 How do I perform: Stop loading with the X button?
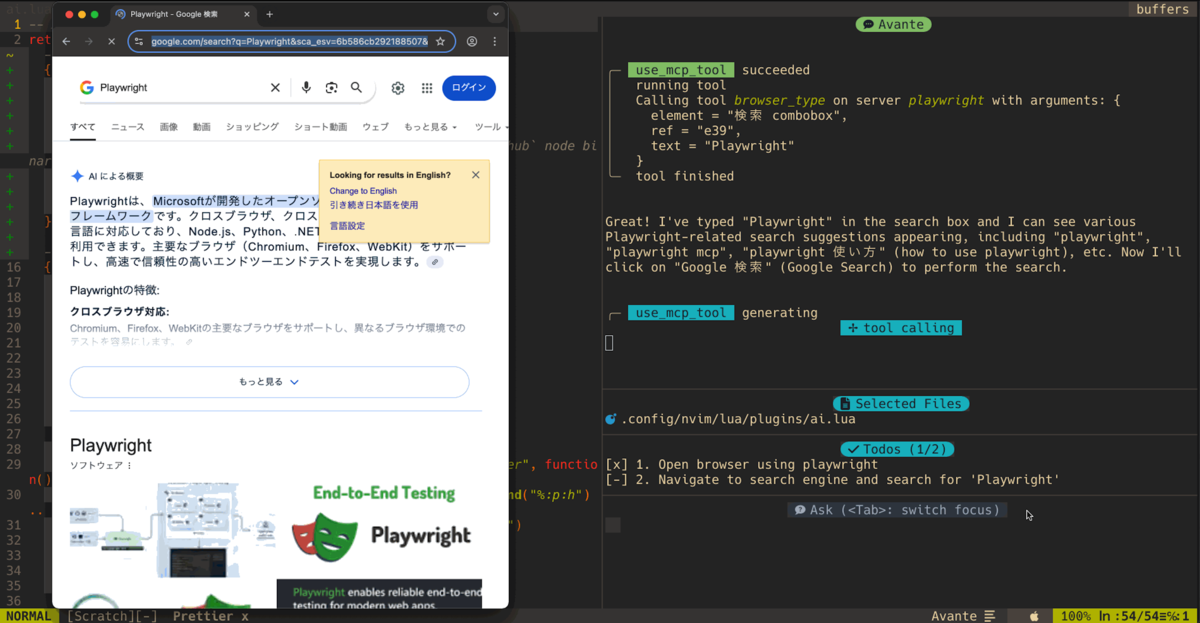pyautogui.click(x=111, y=42)
